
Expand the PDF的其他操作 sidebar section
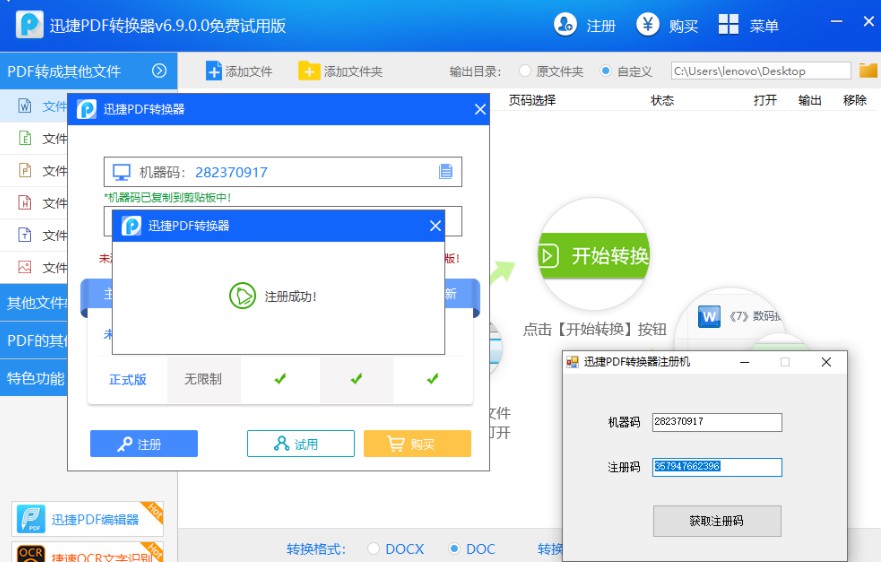point(36,340)
